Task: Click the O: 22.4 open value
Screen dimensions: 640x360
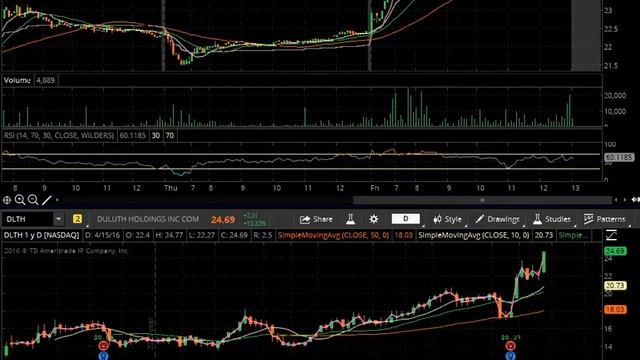Action: coord(138,235)
